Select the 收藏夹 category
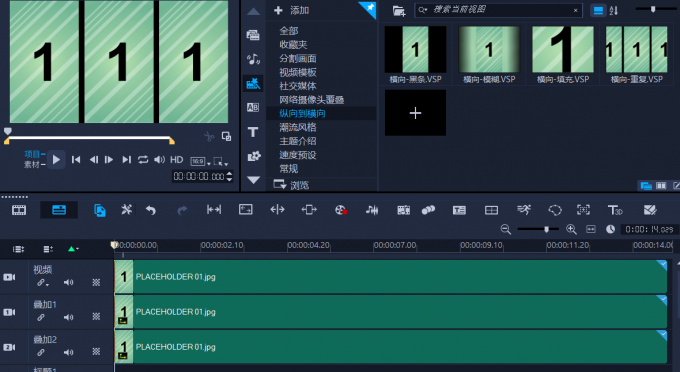The height and width of the screenshot is (372, 680). coord(293,45)
